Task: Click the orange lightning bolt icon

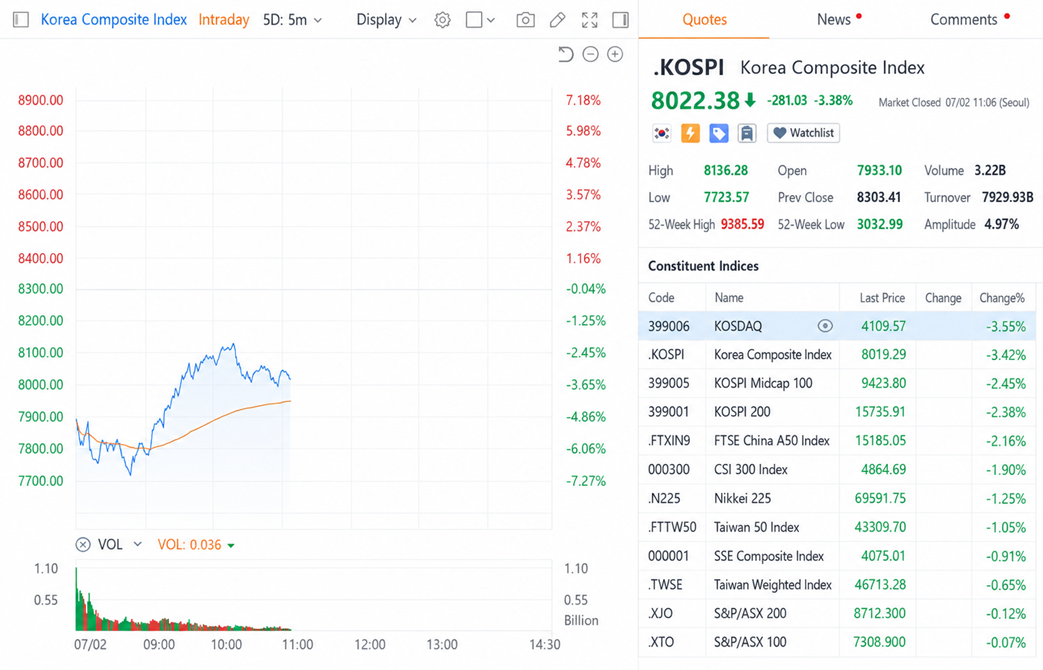Action: (x=690, y=133)
